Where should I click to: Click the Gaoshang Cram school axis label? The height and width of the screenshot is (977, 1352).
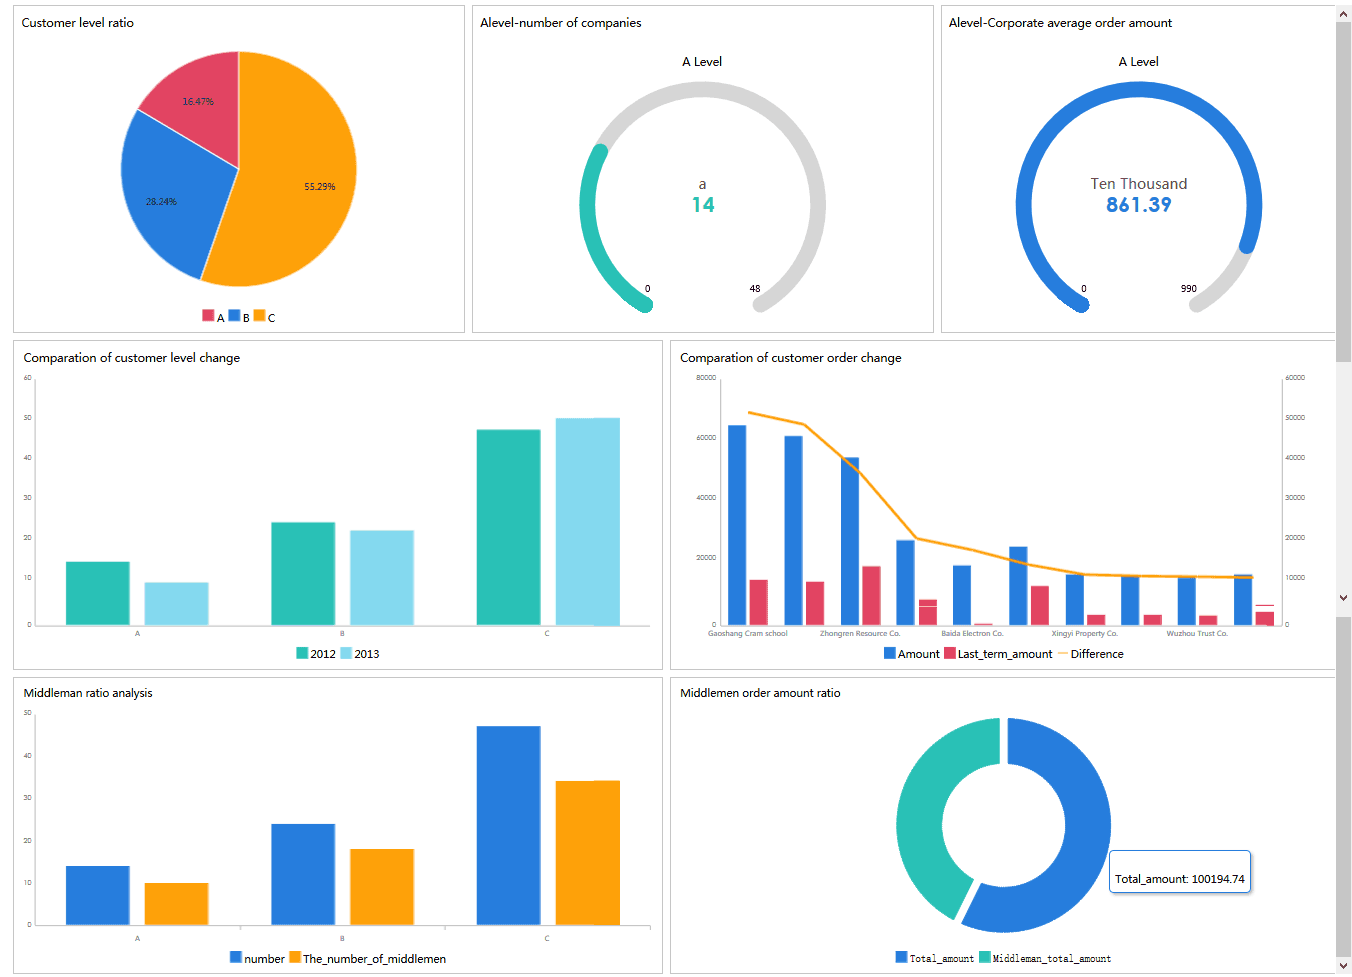point(748,634)
